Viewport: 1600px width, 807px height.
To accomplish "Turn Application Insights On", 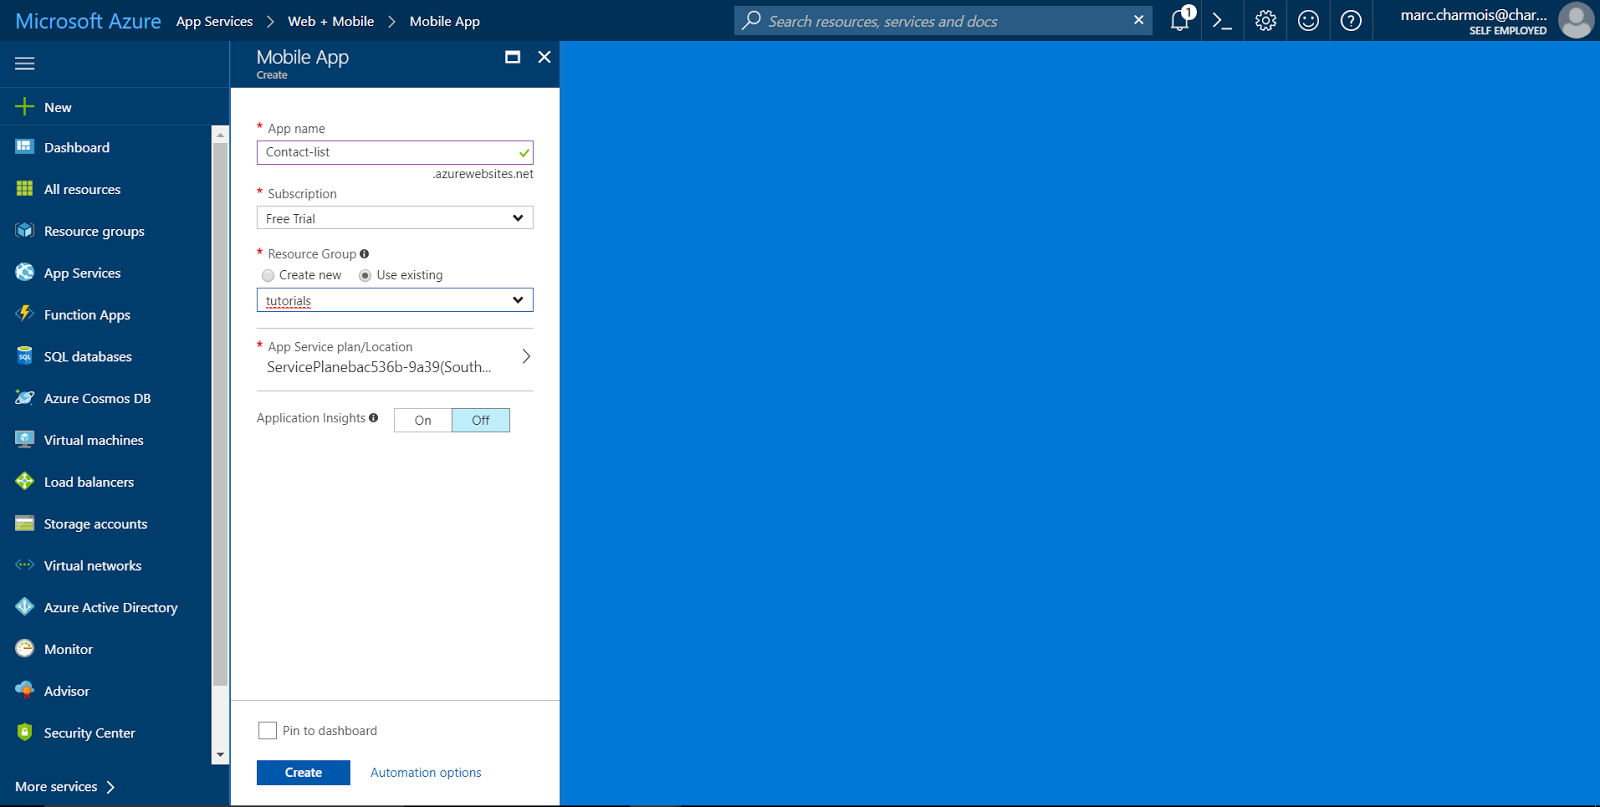I will pos(423,420).
